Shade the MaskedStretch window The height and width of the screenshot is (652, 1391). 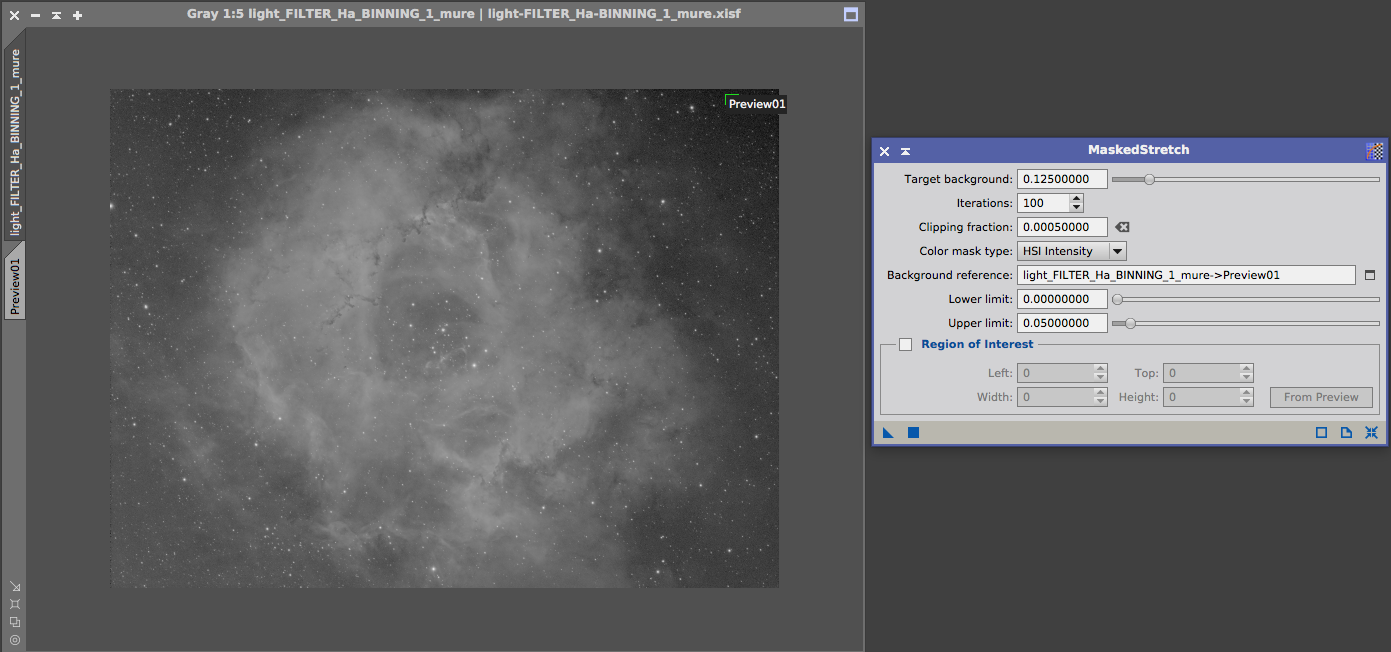pyautogui.click(x=905, y=151)
